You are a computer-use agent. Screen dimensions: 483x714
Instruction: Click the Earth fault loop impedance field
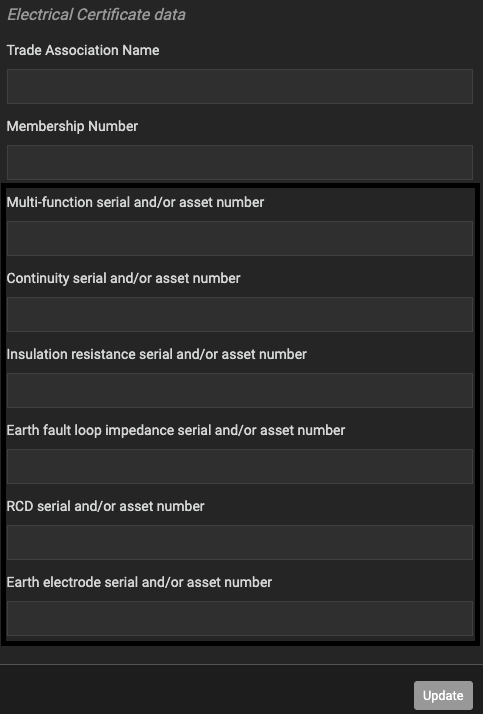(240, 467)
